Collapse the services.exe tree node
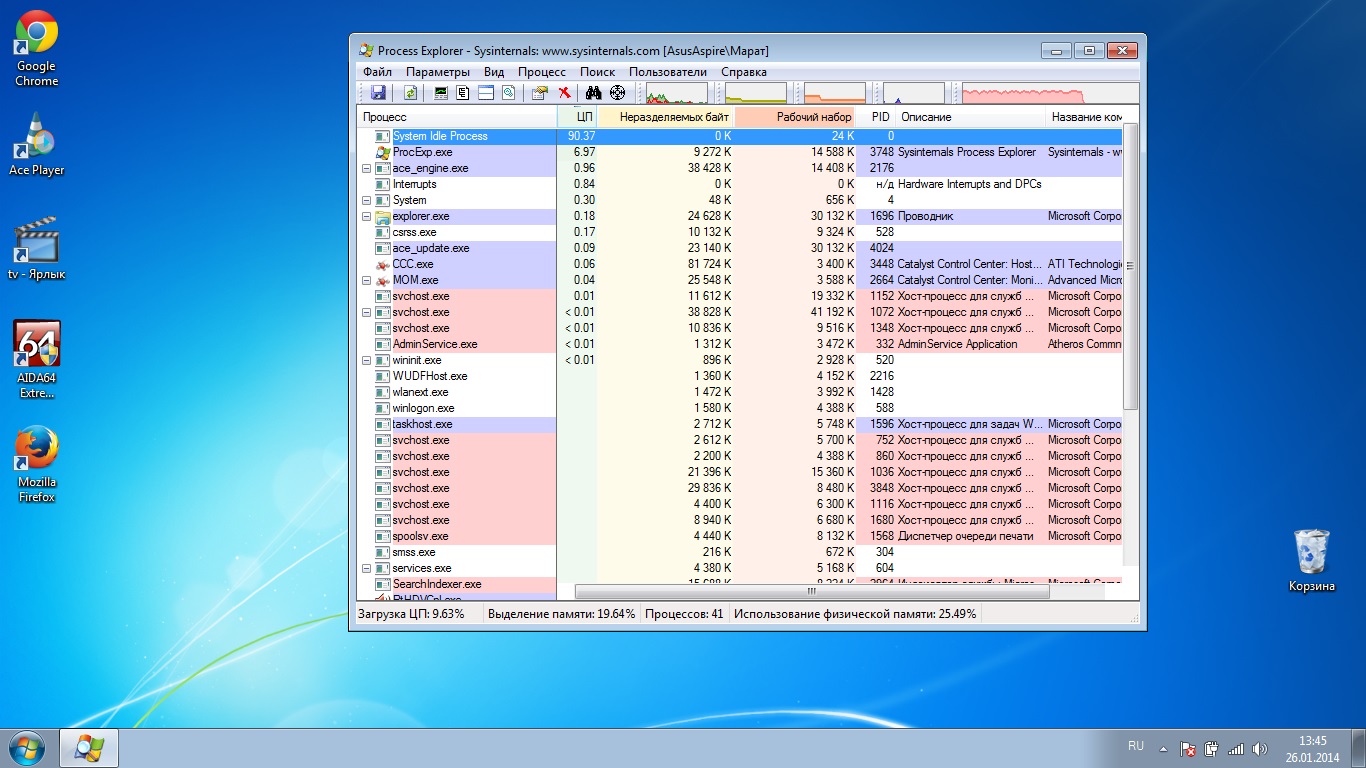The width and height of the screenshot is (1366, 768). (366, 569)
